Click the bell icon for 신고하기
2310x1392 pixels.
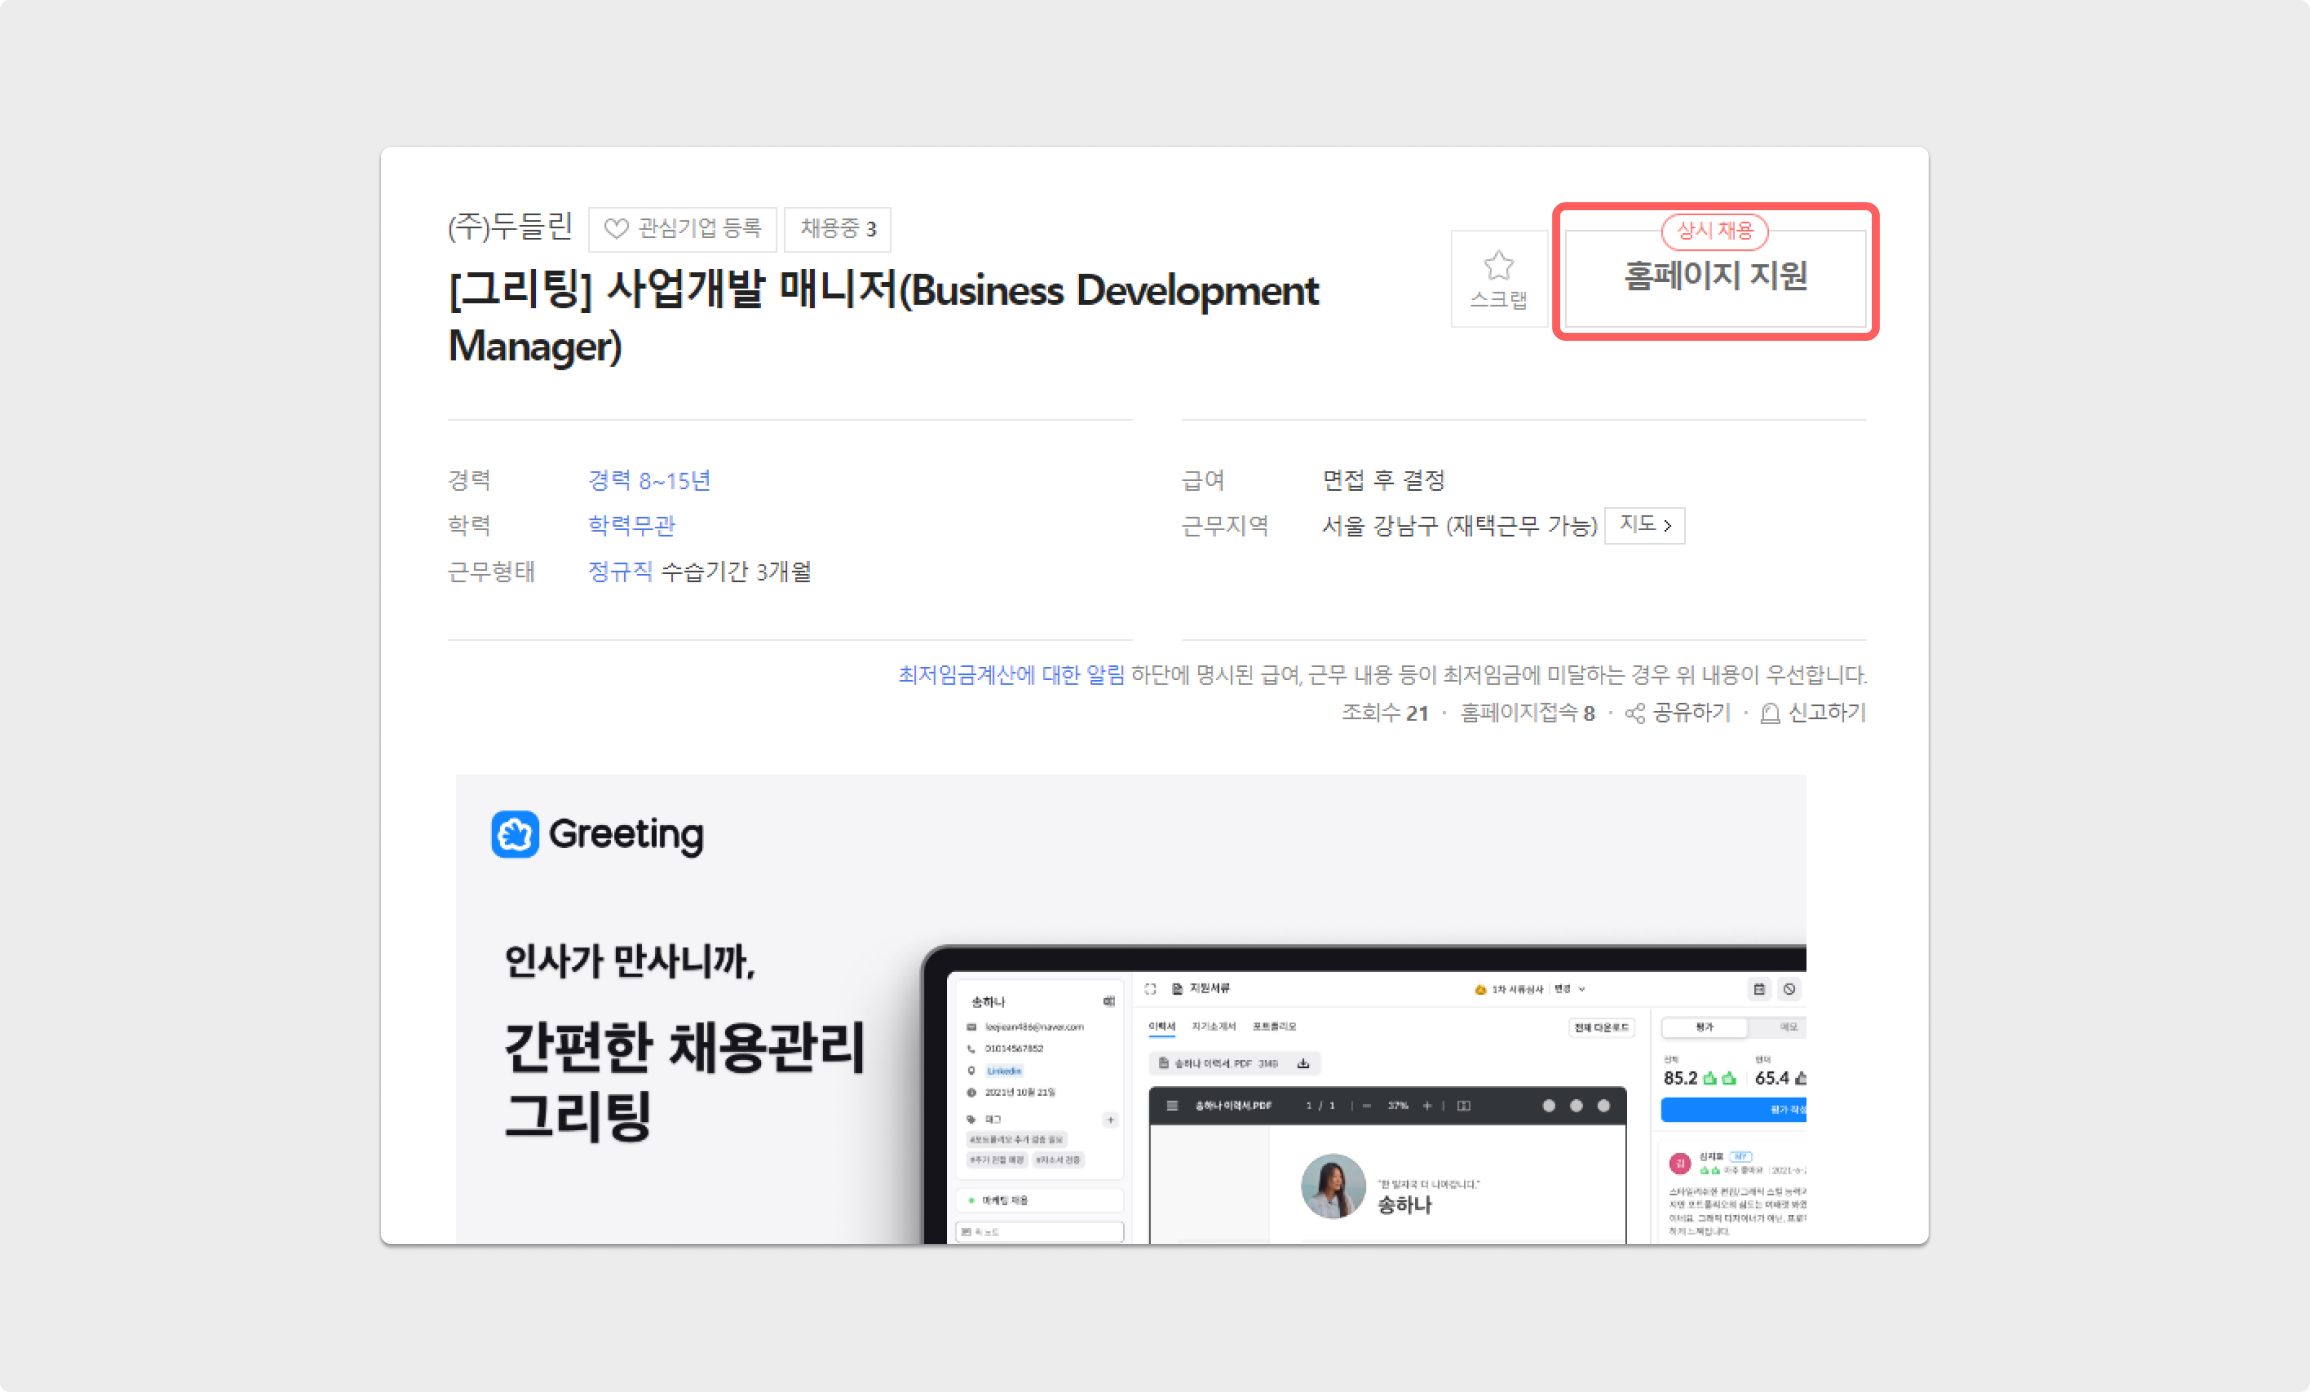1770,713
